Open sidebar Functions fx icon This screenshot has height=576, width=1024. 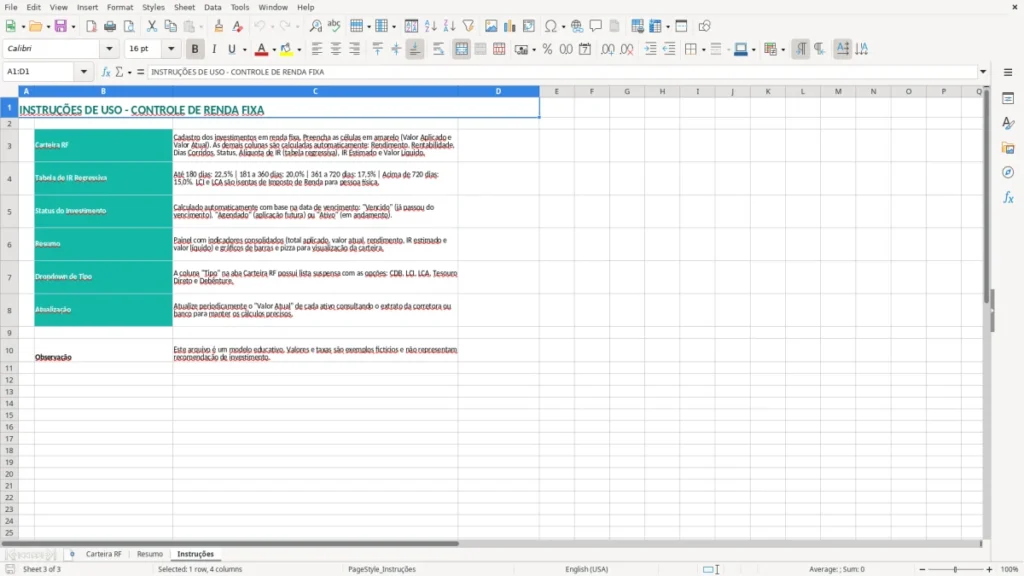pos(1008,197)
